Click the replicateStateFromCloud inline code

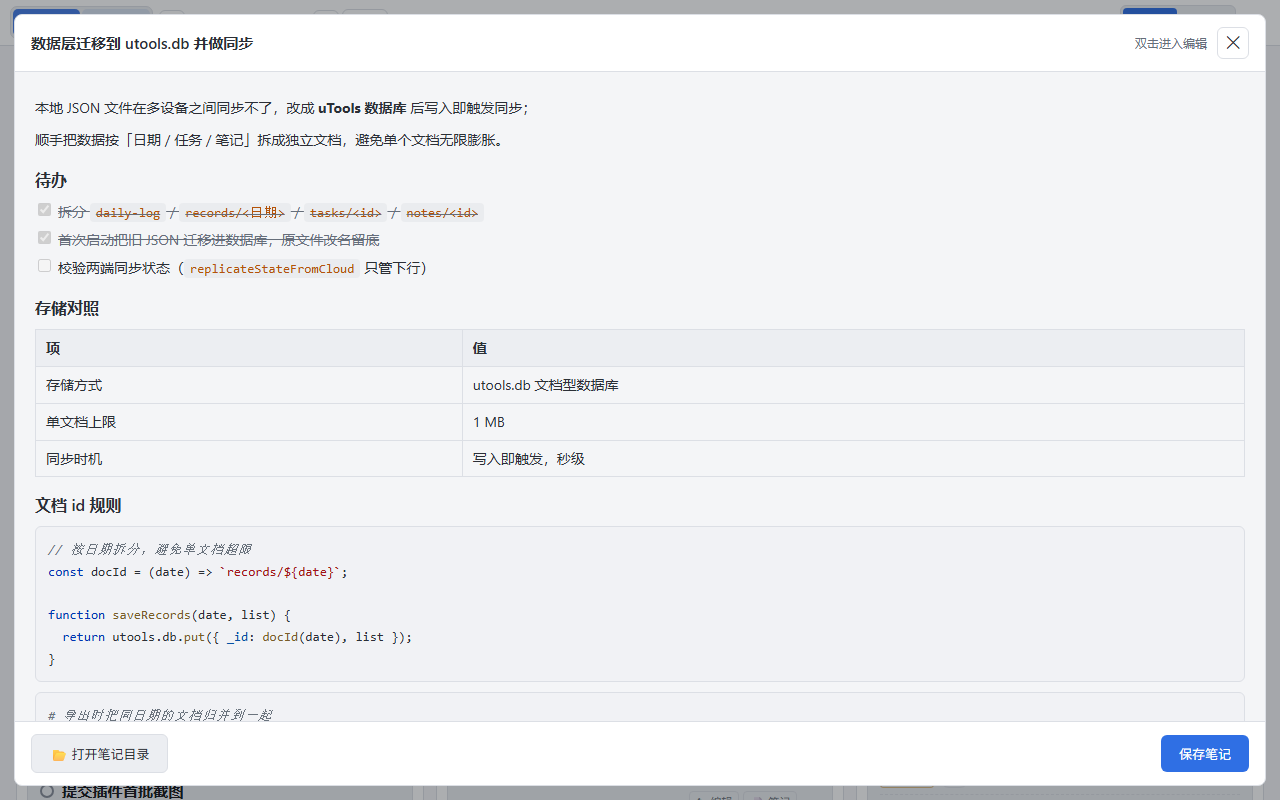tap(272, 269)
